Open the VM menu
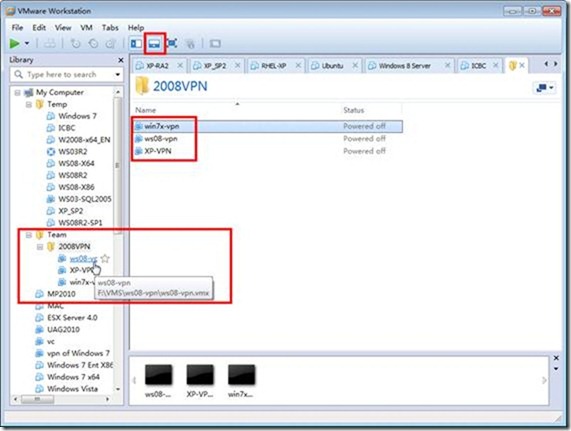 86,28
